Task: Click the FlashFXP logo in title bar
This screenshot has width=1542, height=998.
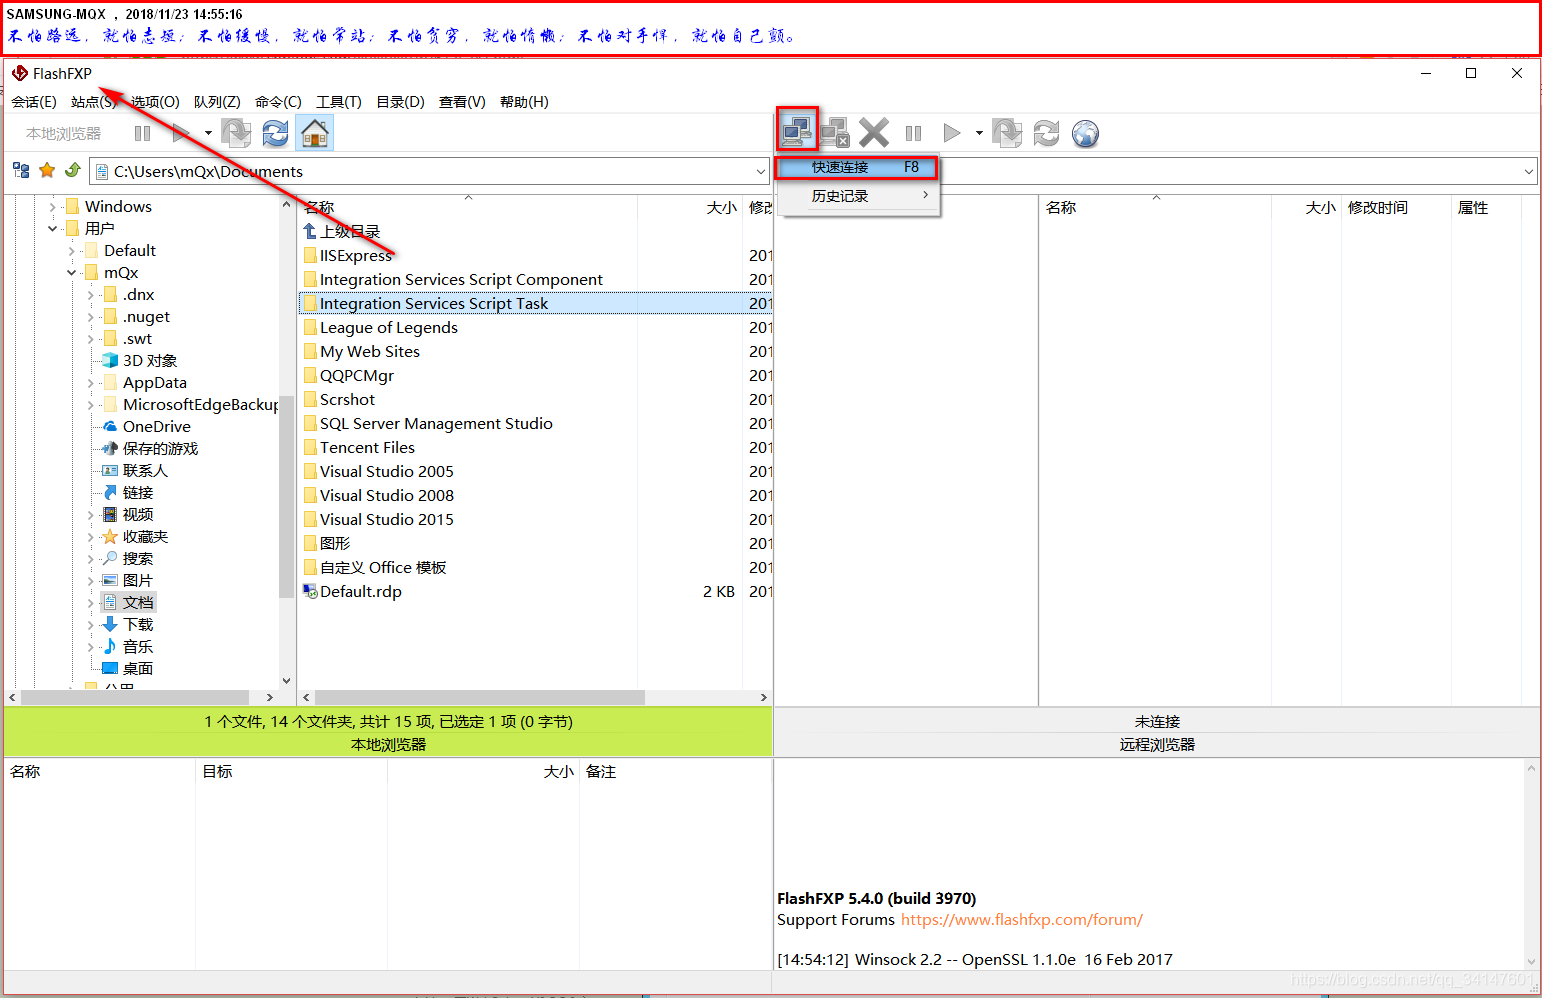Action: tap(20, 73)
